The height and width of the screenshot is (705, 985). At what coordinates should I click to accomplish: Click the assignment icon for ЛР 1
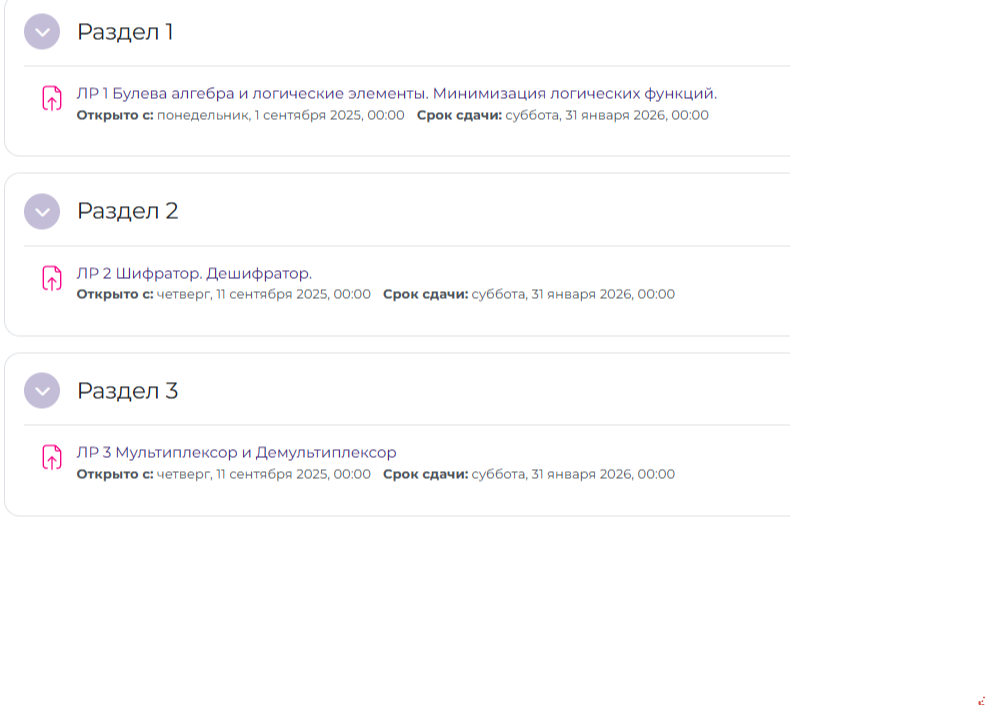(x=51, y=99)
